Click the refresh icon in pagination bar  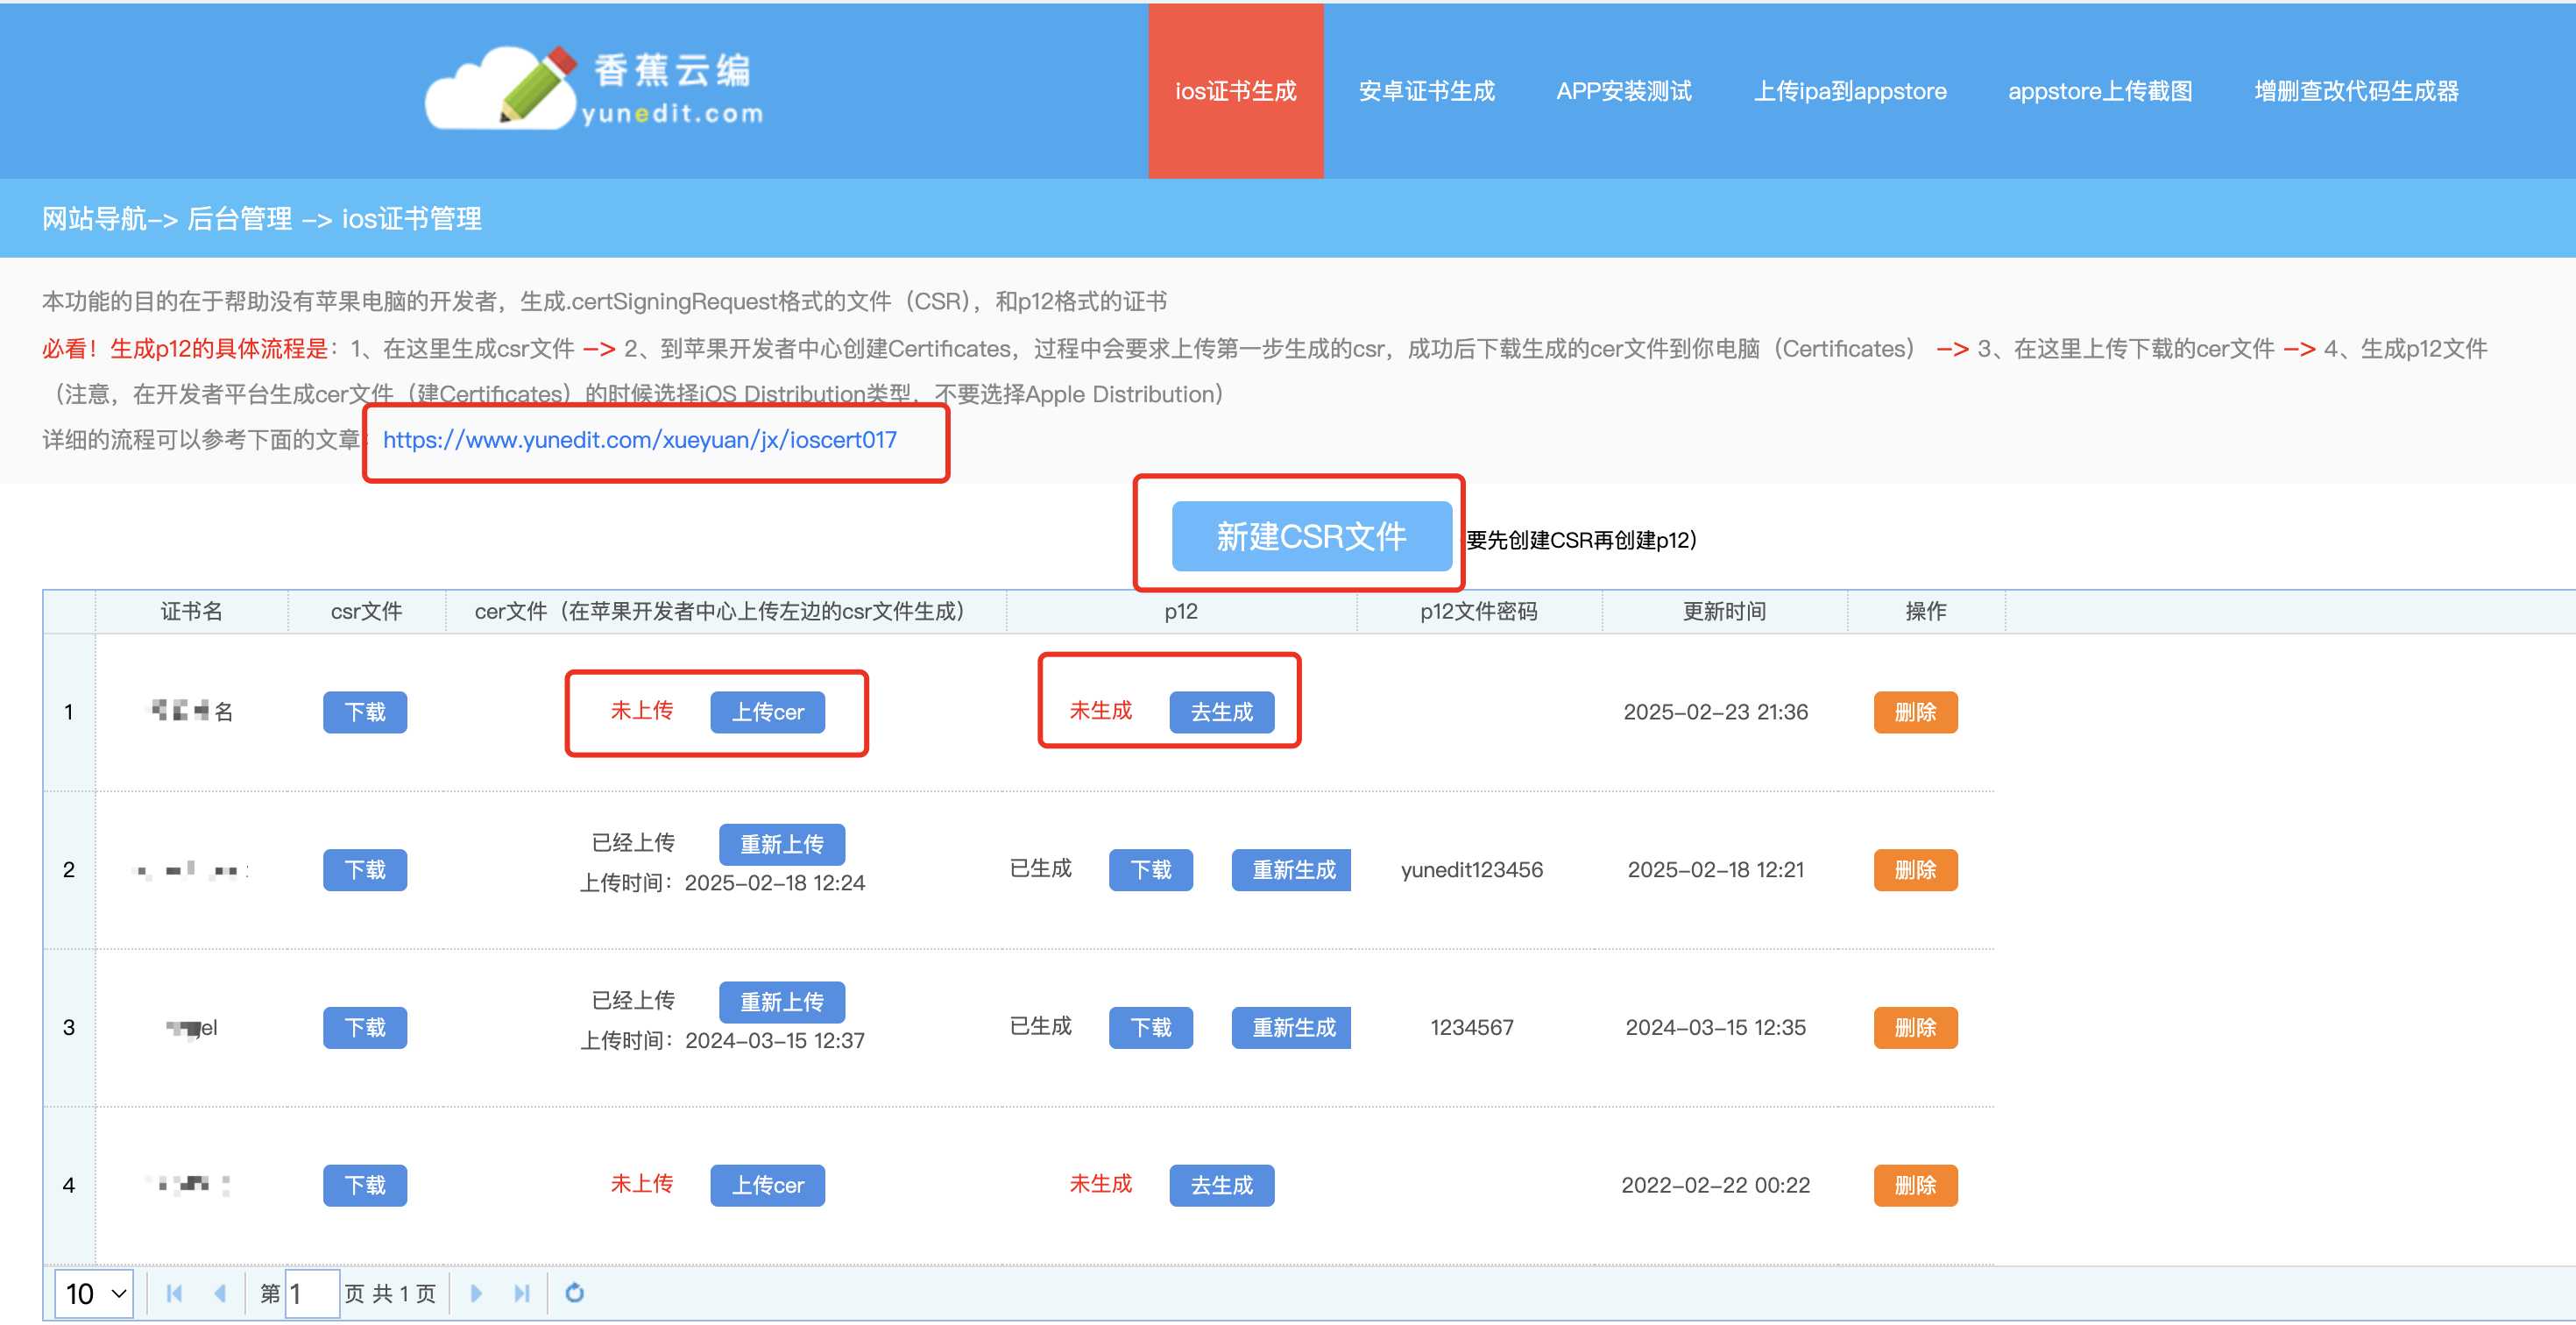coord(574,1293)
